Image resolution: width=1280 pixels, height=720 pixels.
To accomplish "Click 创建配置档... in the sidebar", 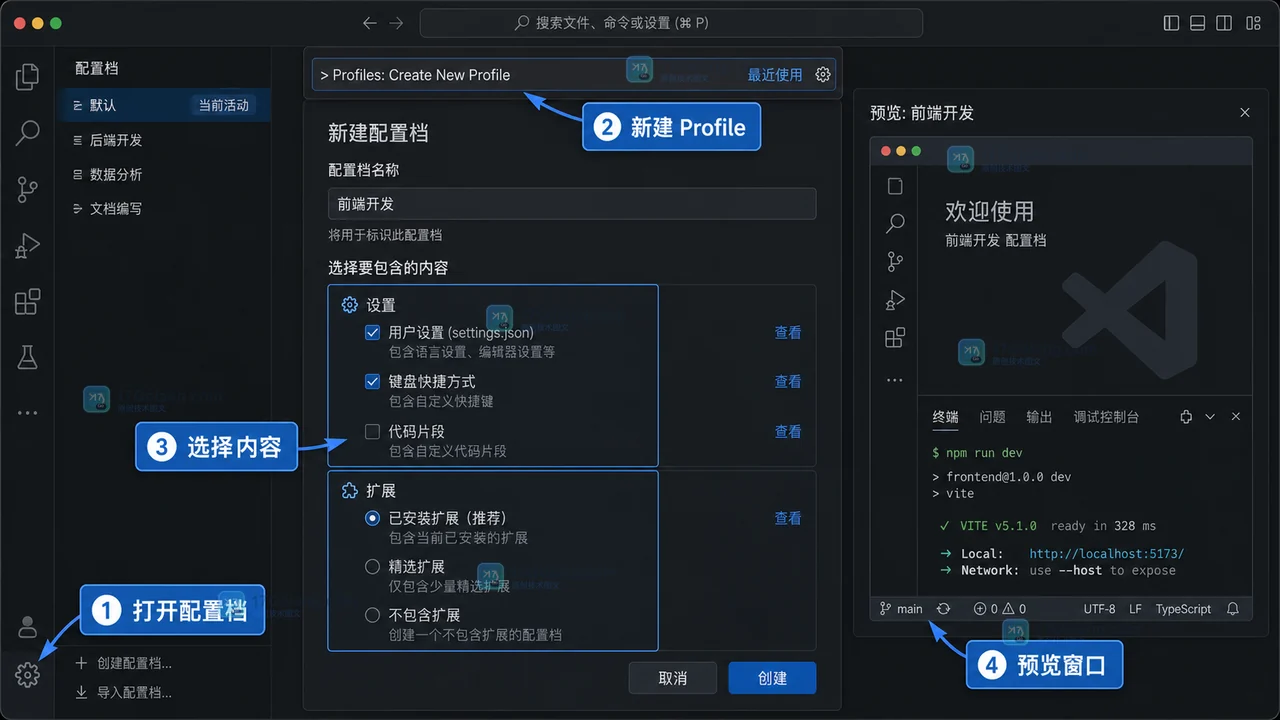I will [x=124, y=663].
